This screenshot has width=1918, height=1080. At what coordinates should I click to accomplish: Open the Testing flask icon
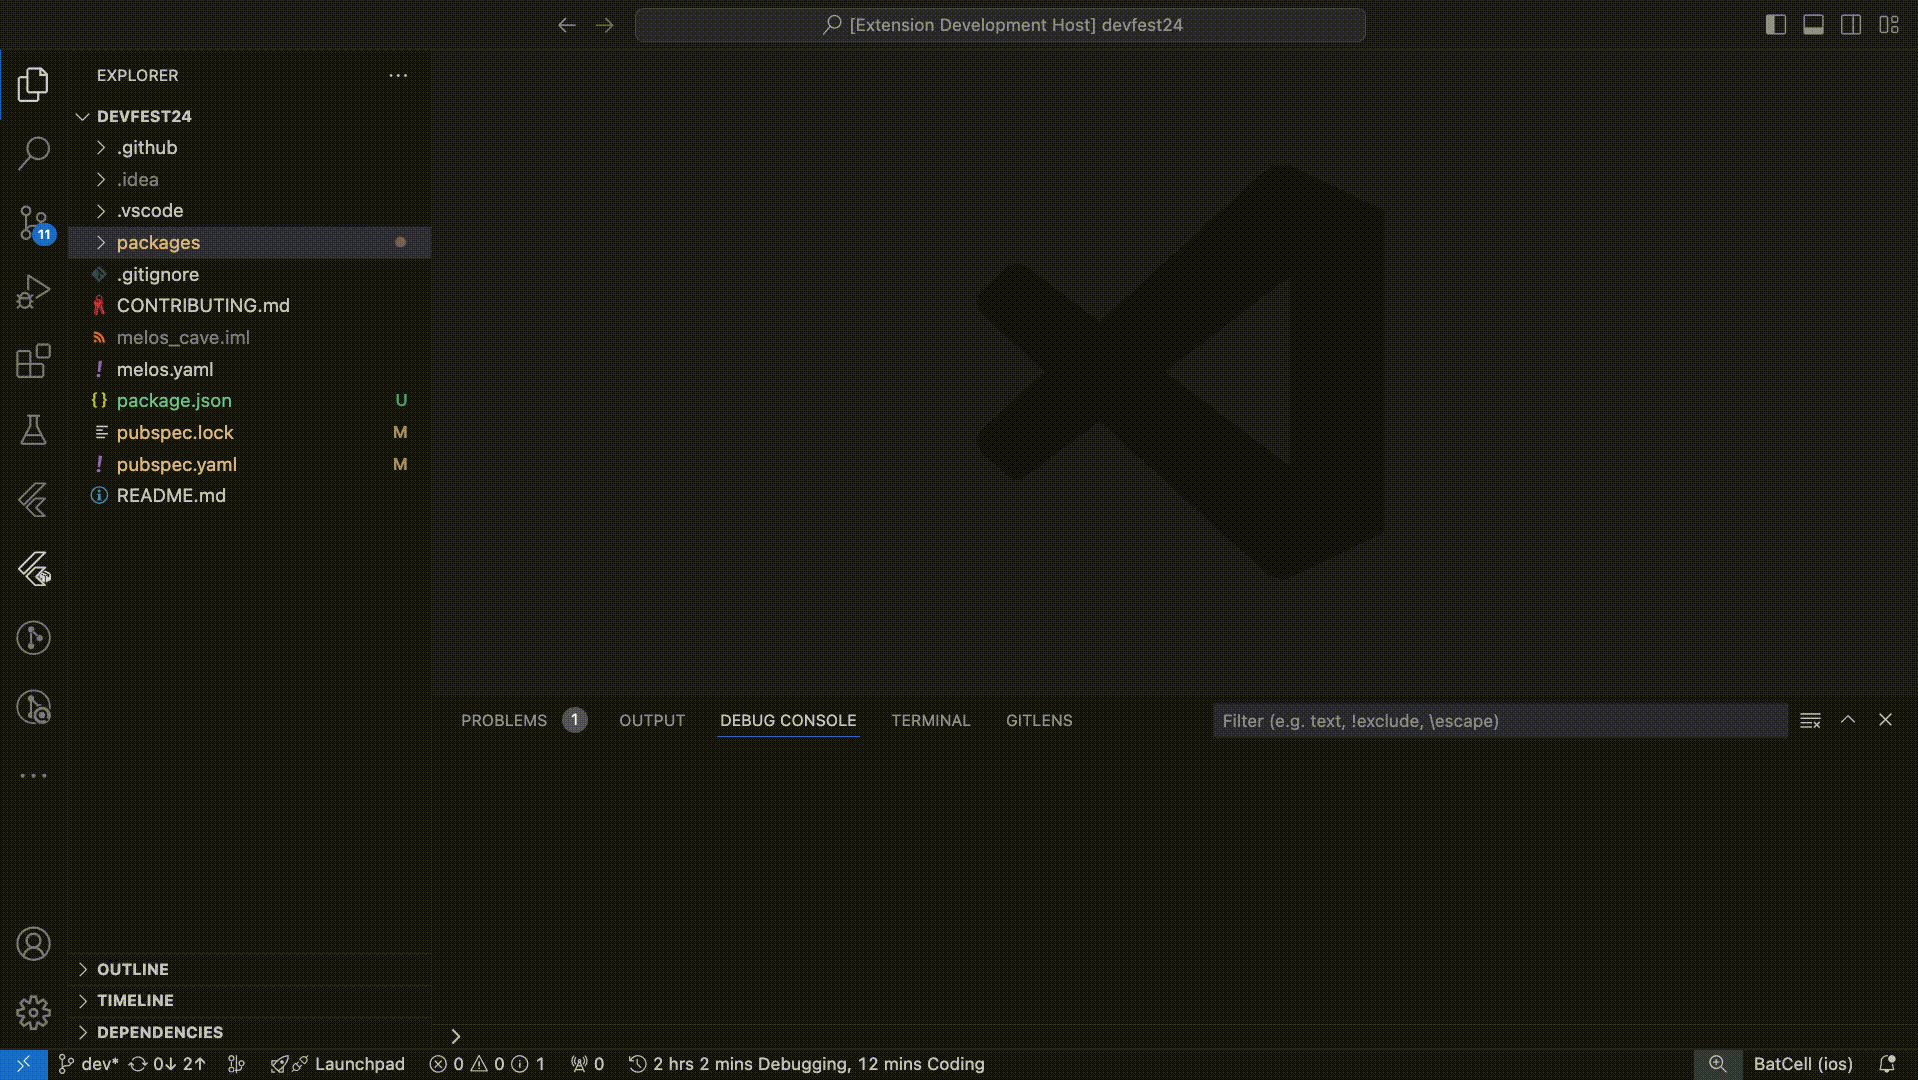33,430
